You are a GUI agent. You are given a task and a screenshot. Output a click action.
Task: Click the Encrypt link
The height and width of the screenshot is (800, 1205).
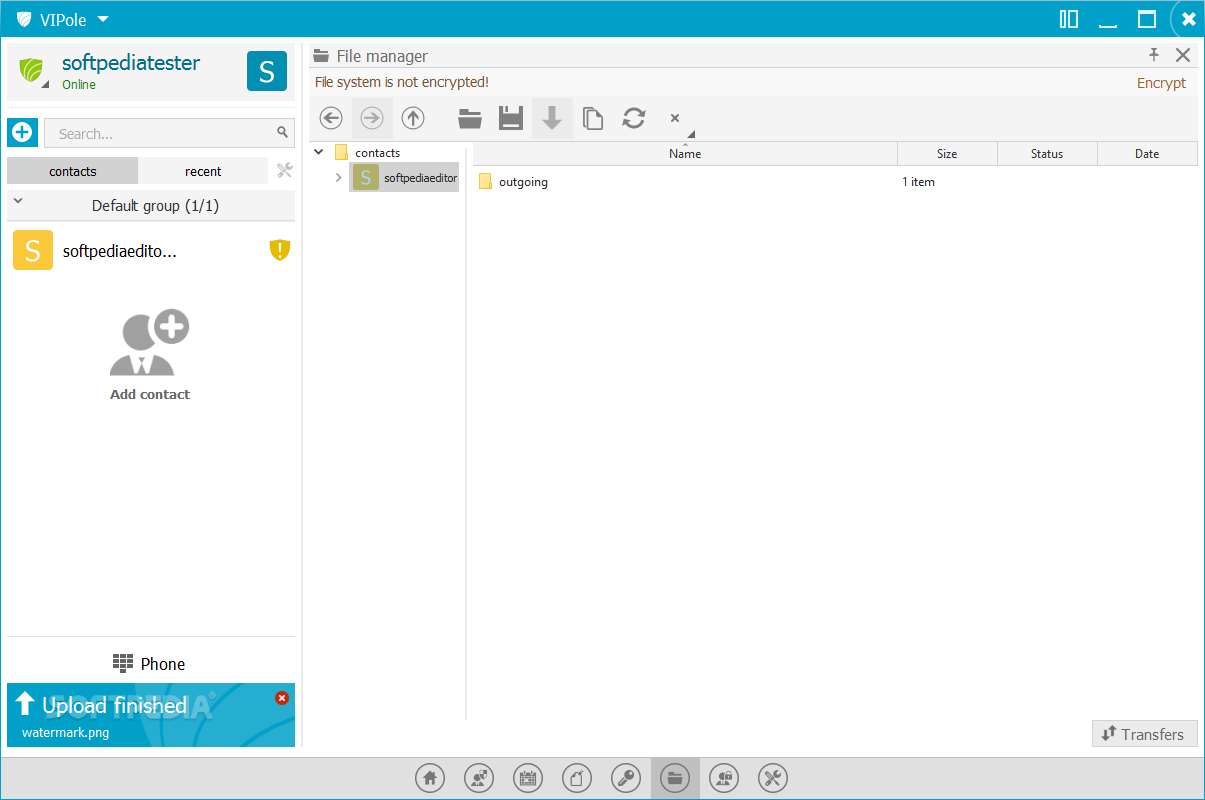[x=1161, y=83]
